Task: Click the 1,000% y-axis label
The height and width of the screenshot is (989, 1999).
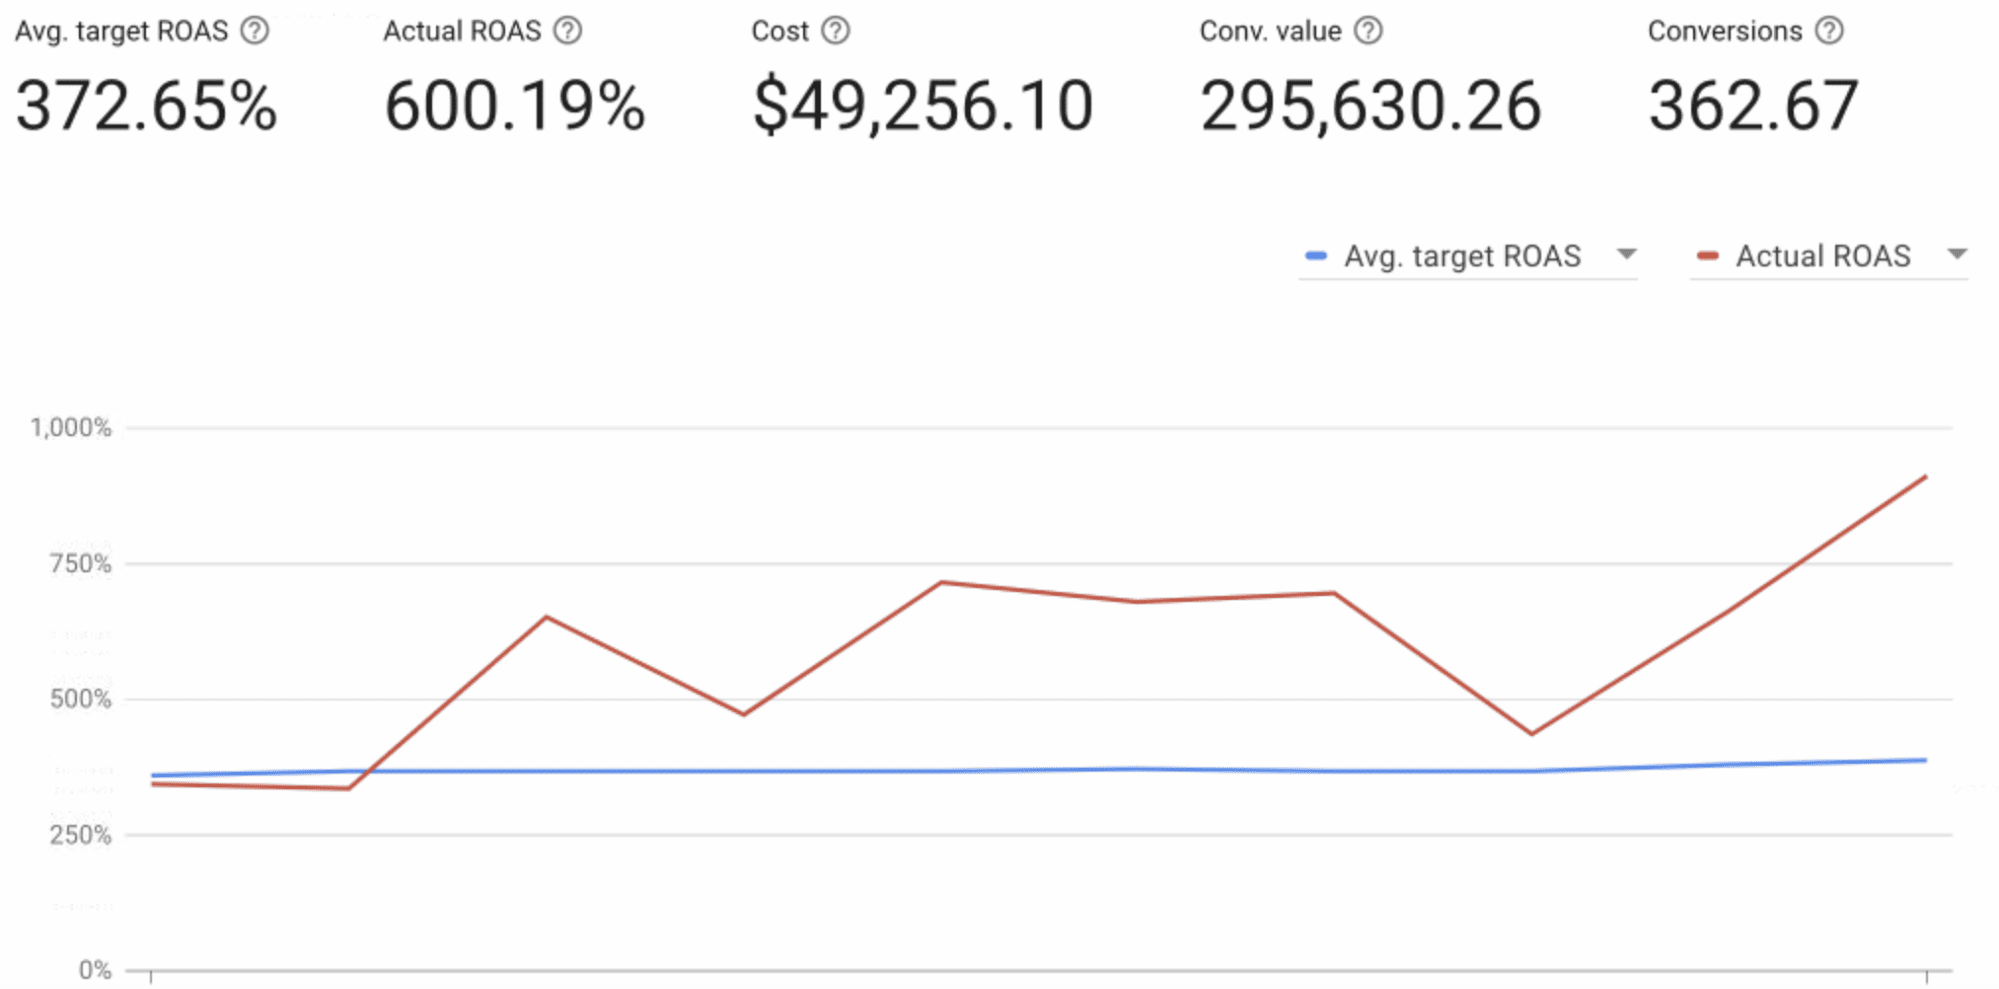Action: coord(71,428)
